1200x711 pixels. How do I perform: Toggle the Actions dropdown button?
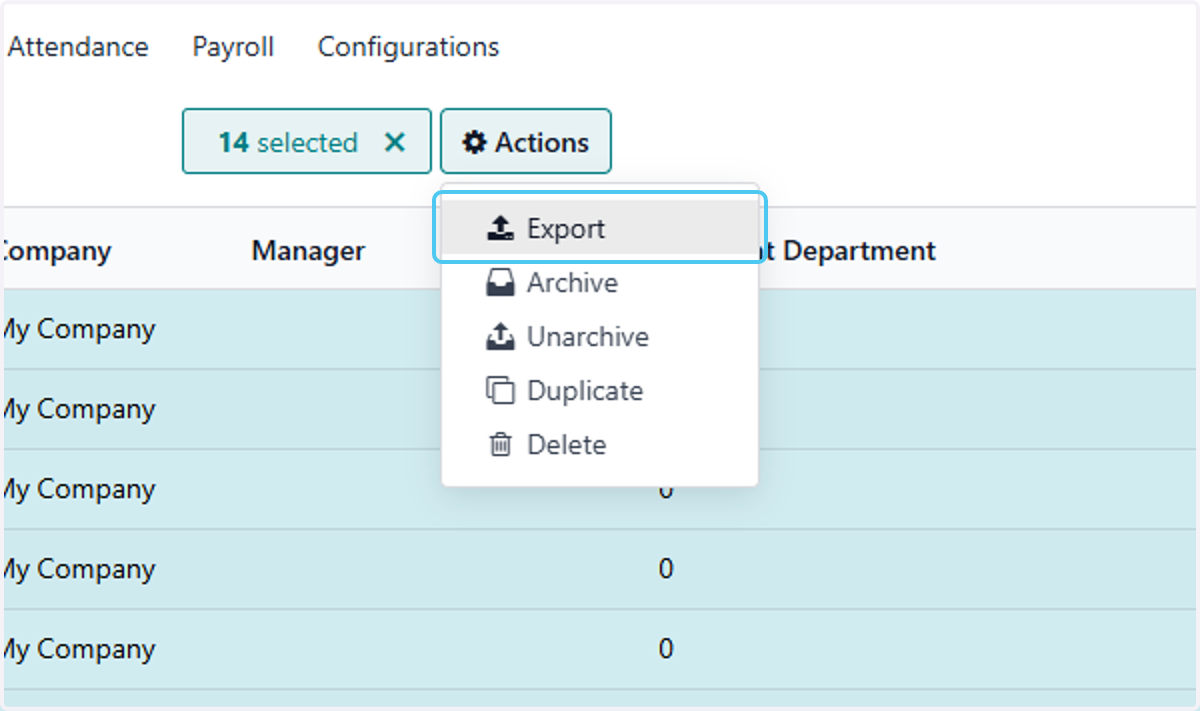pyautogui.click(x=525, y=142)
